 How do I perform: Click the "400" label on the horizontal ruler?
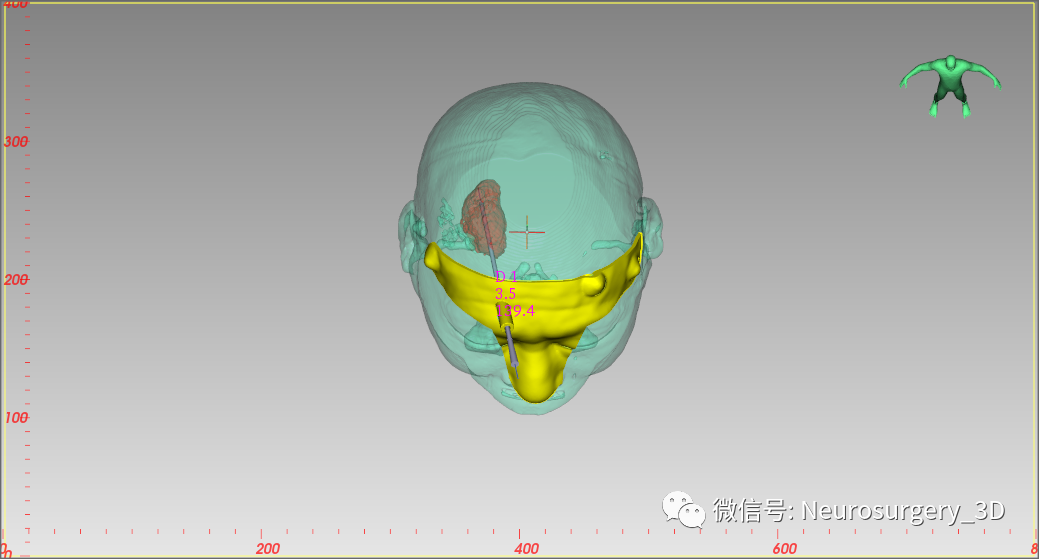(526, 548)
